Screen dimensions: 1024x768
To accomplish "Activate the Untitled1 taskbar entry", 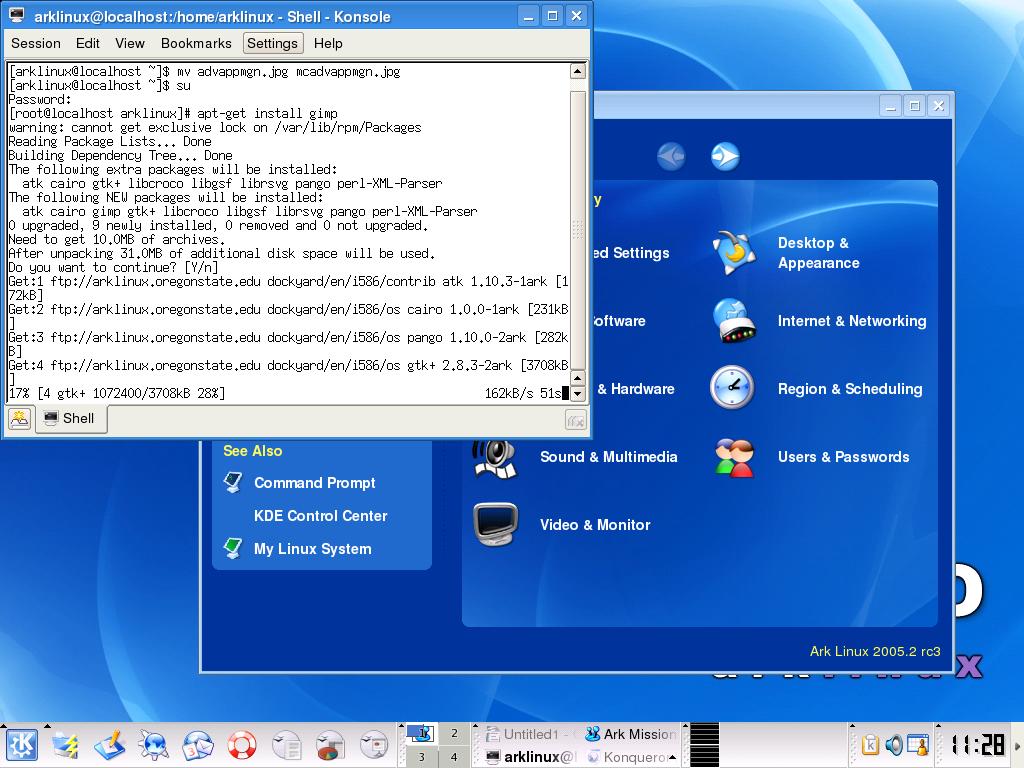I will click(530, 734).
